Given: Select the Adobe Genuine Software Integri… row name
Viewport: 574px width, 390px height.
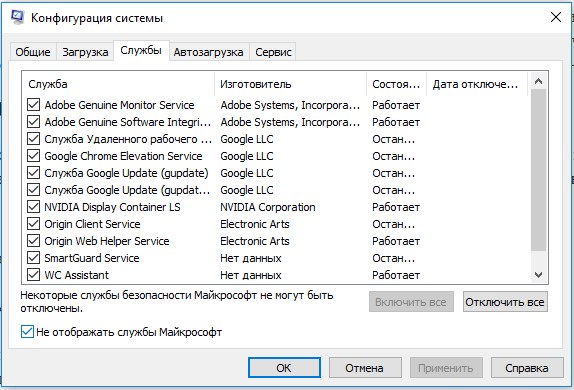Looking at the screenshot, I should tap(128, 122).
